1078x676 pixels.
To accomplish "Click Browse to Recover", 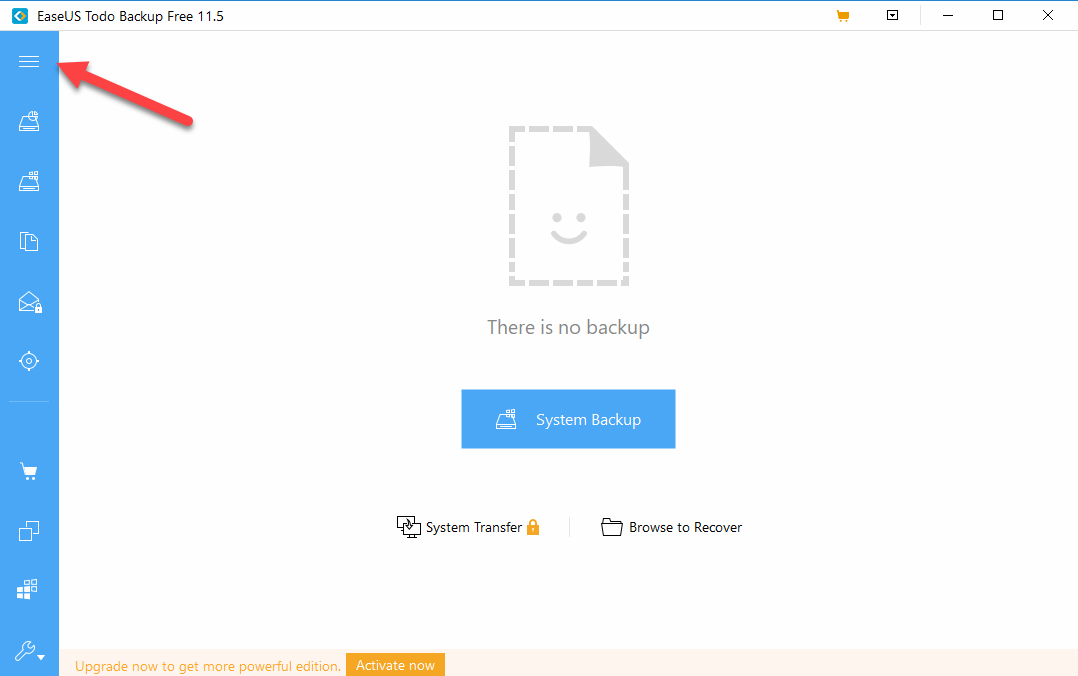I will tap(672, 527).
